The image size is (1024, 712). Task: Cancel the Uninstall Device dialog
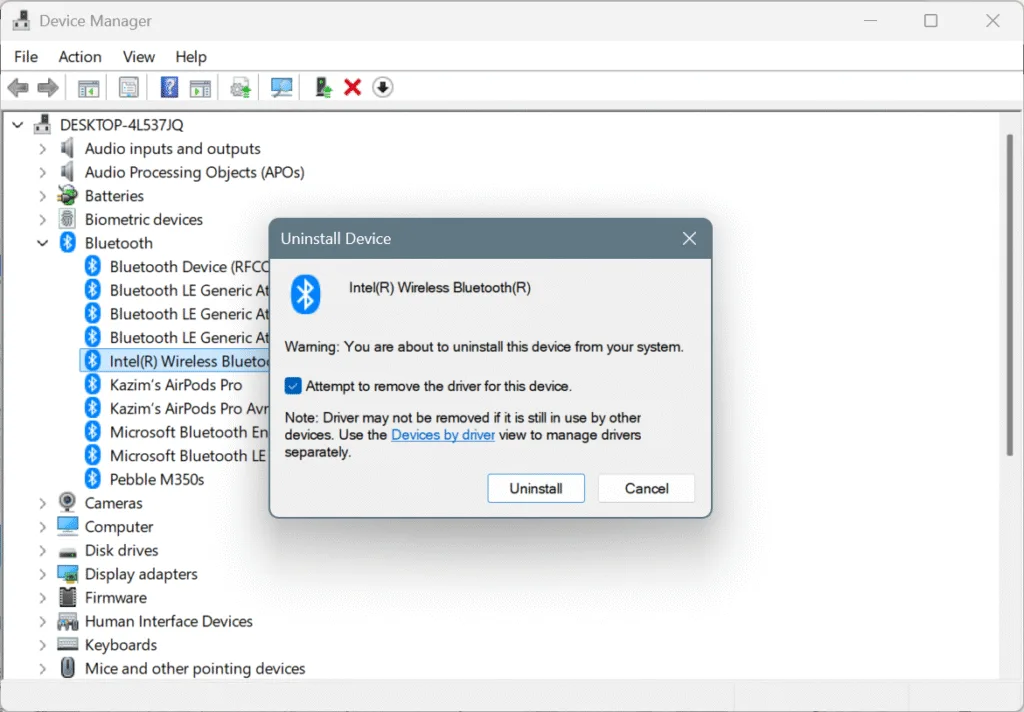coord(646,488)
